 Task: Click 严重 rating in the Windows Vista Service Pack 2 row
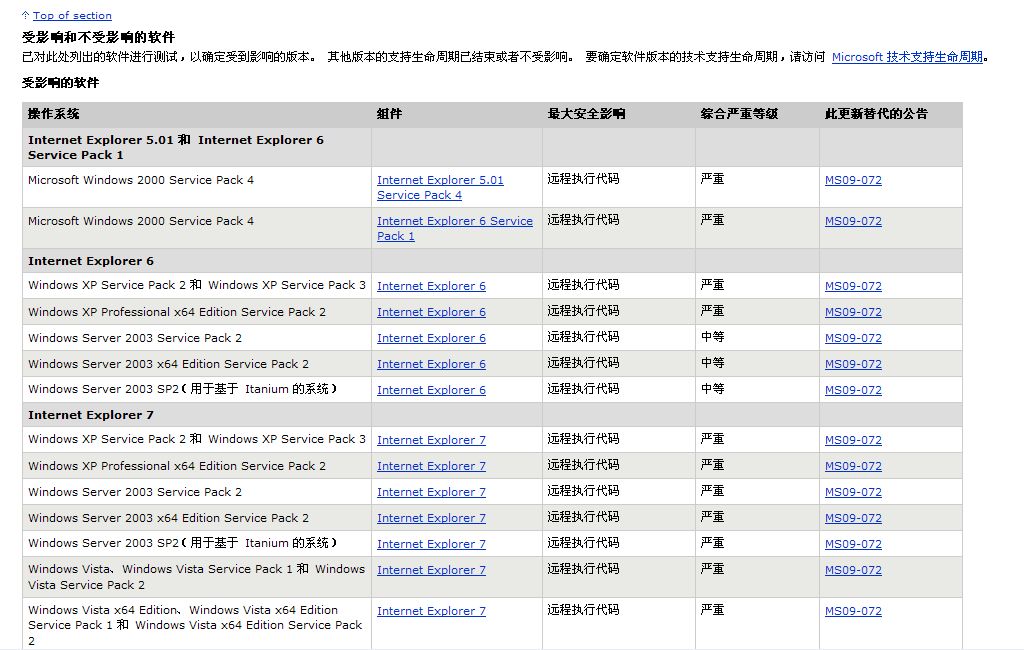click(712, 569)
